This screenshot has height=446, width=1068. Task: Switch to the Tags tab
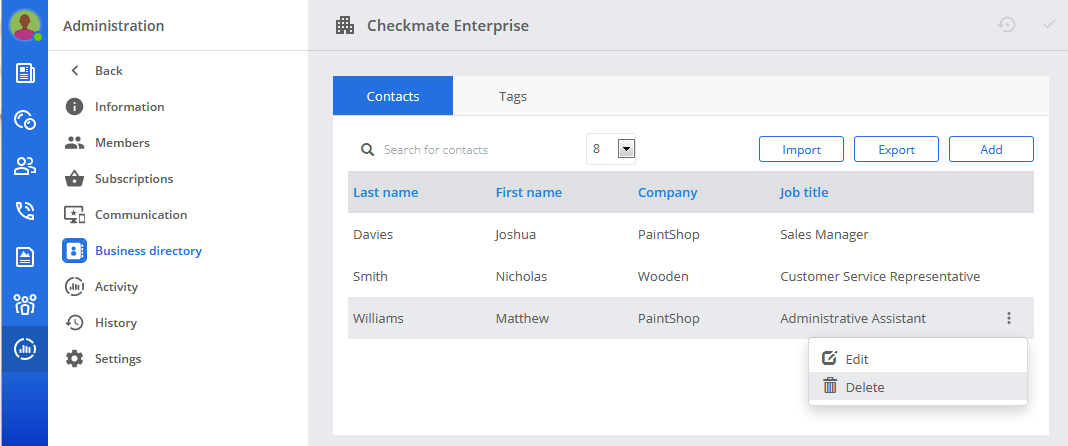(513, 96)
